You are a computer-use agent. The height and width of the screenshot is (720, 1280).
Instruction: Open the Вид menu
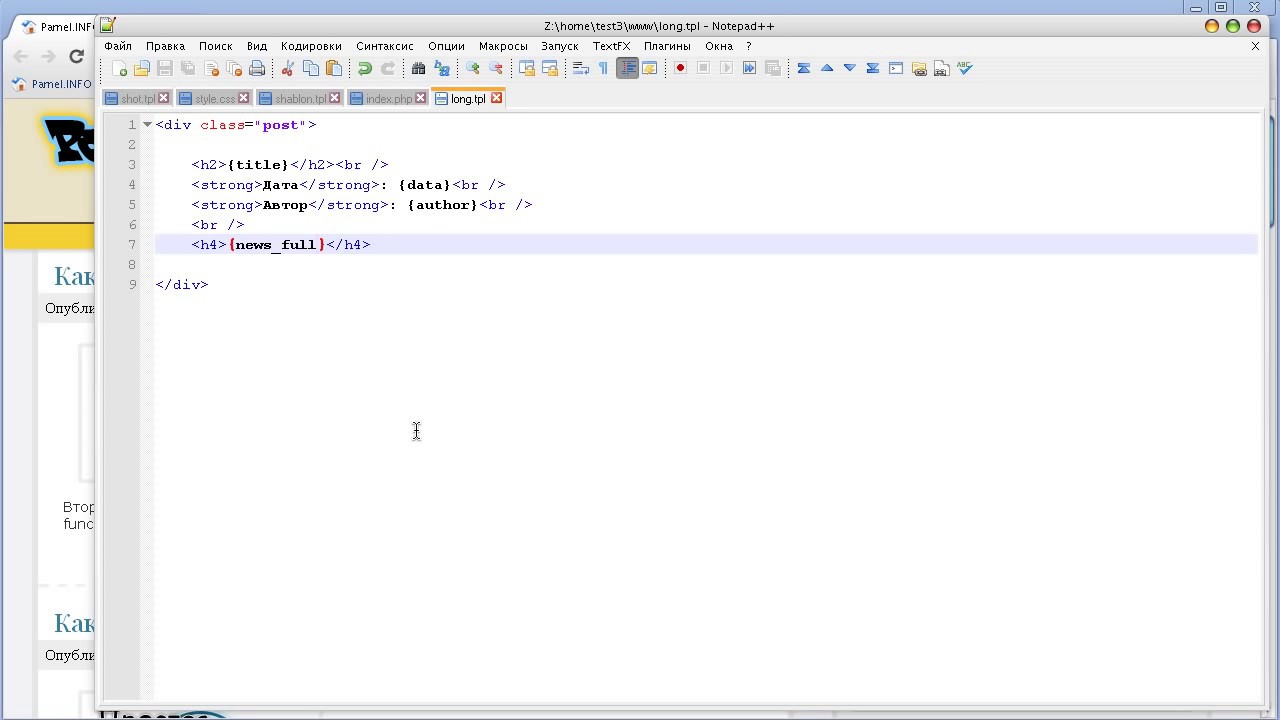point(257,46)
